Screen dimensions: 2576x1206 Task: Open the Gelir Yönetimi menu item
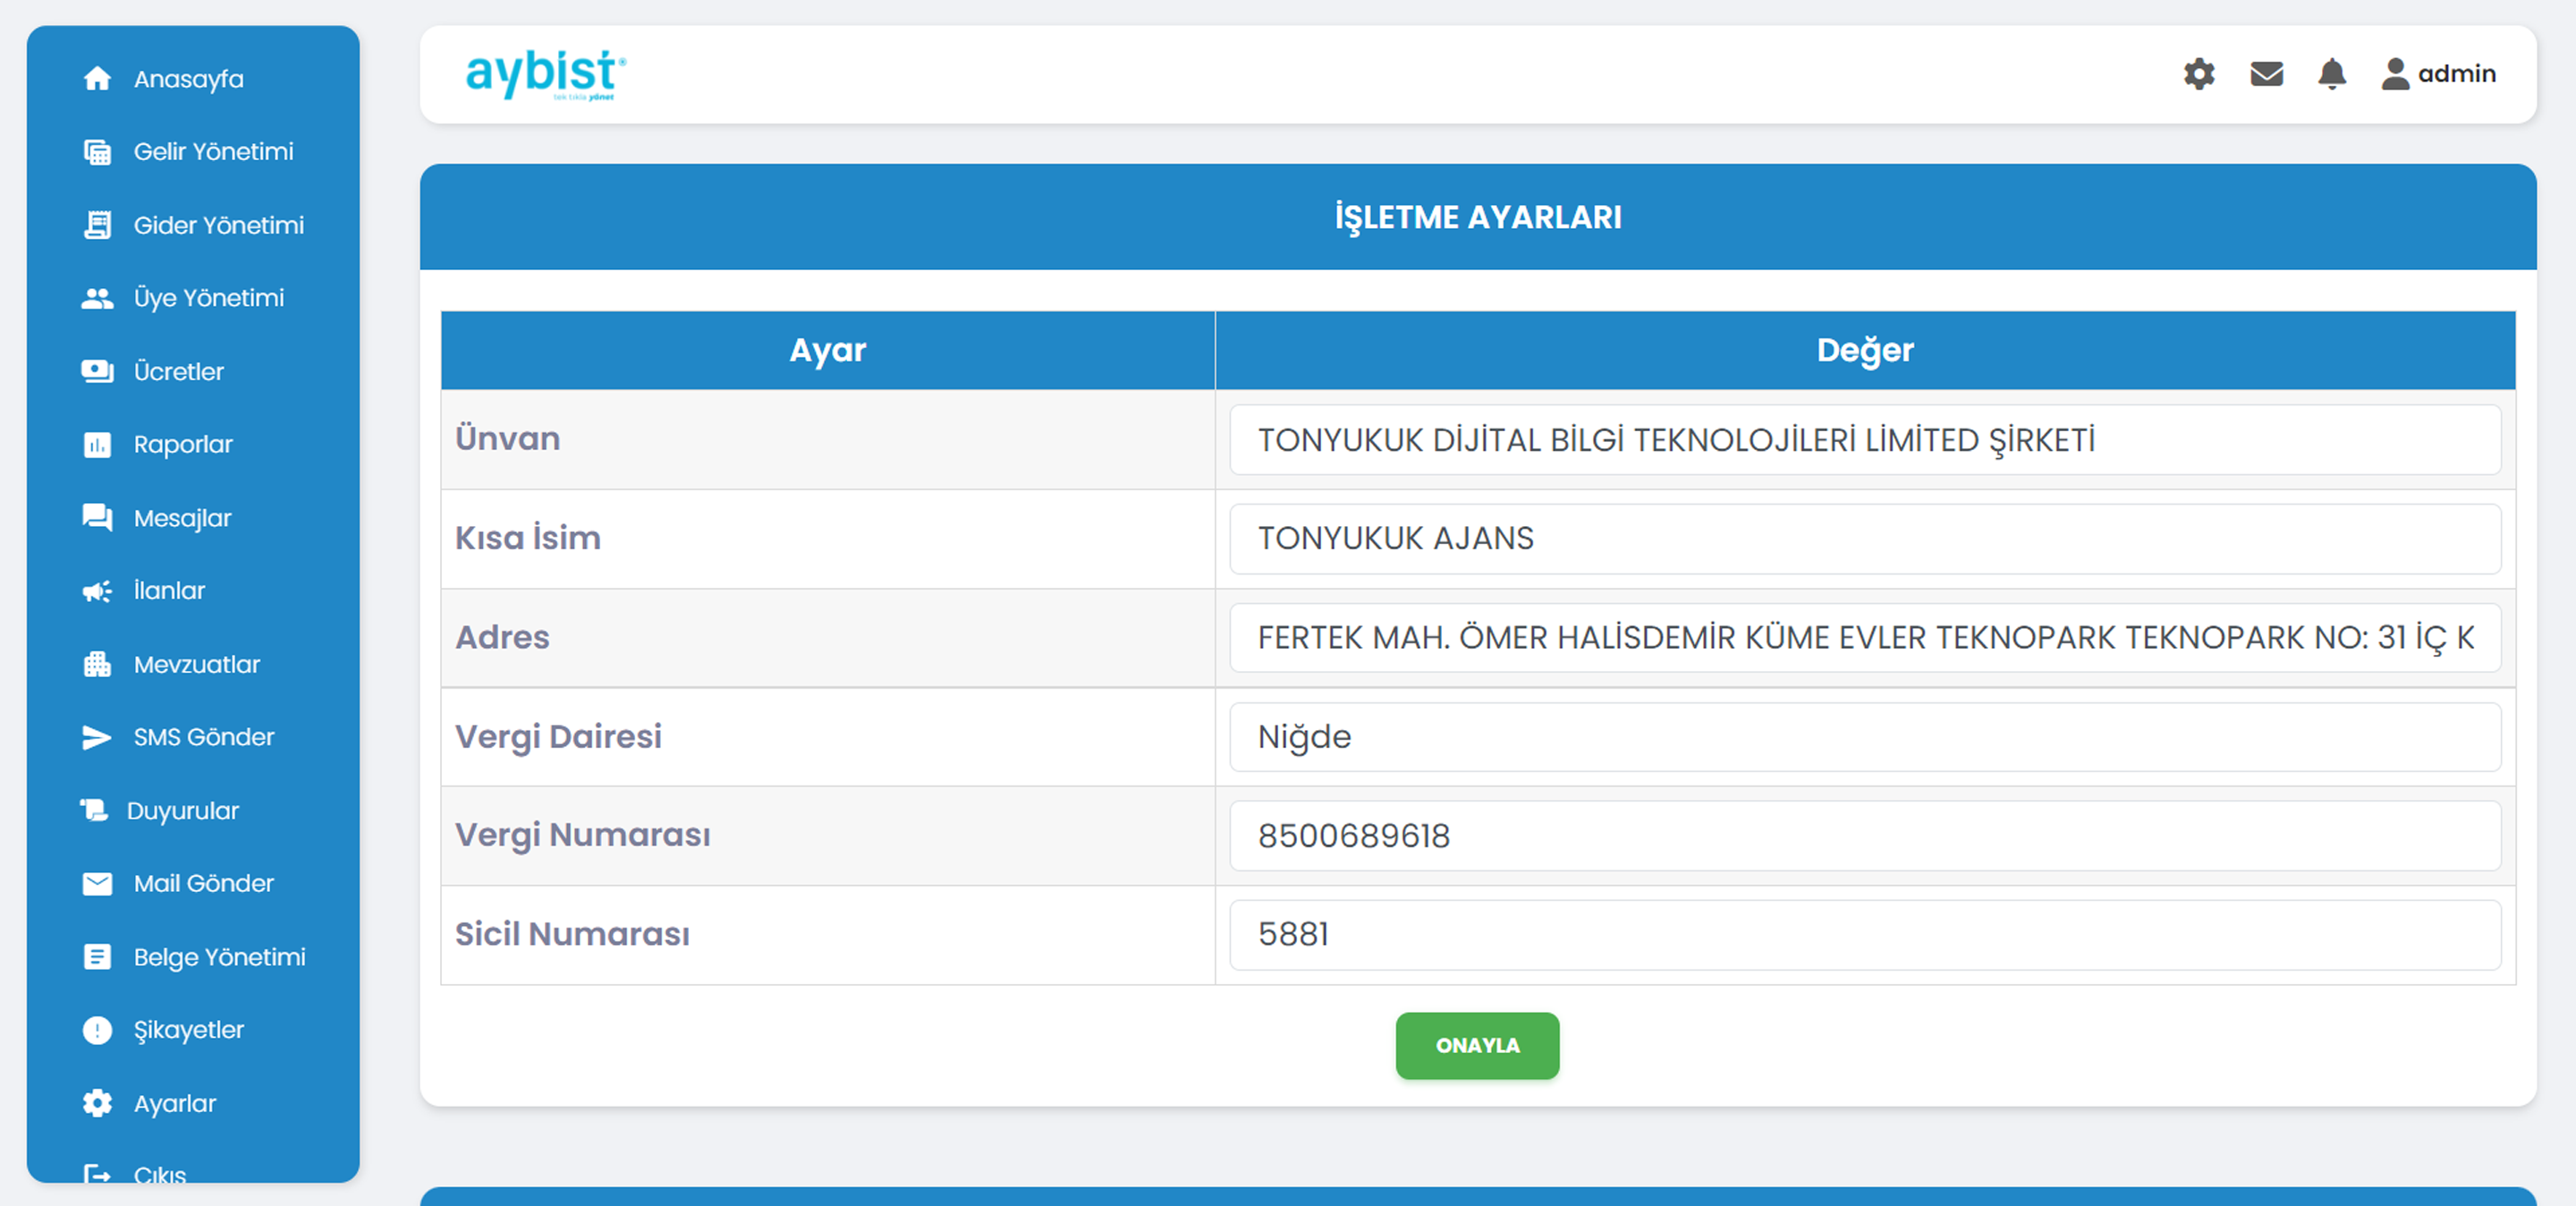214,152
